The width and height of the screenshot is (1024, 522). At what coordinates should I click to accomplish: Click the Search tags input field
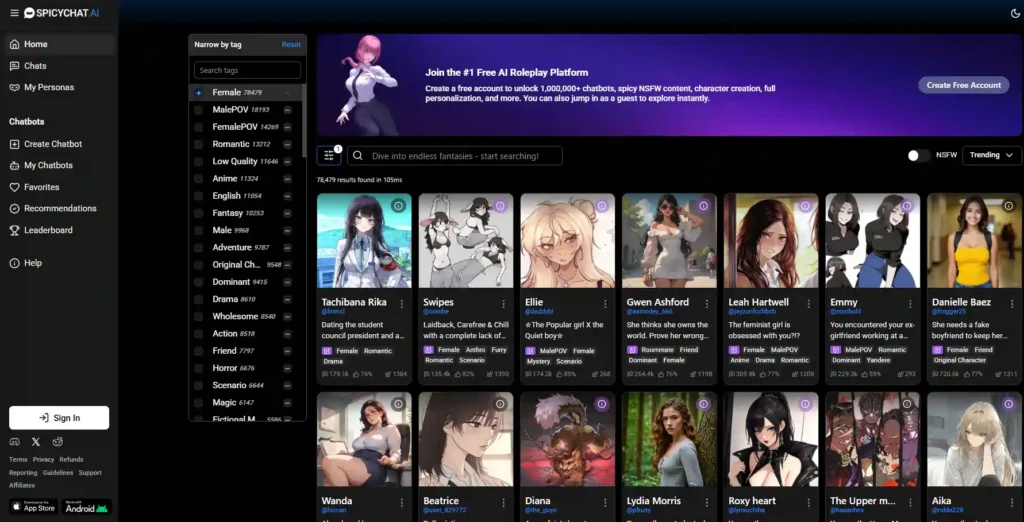[x=247, y=71]
